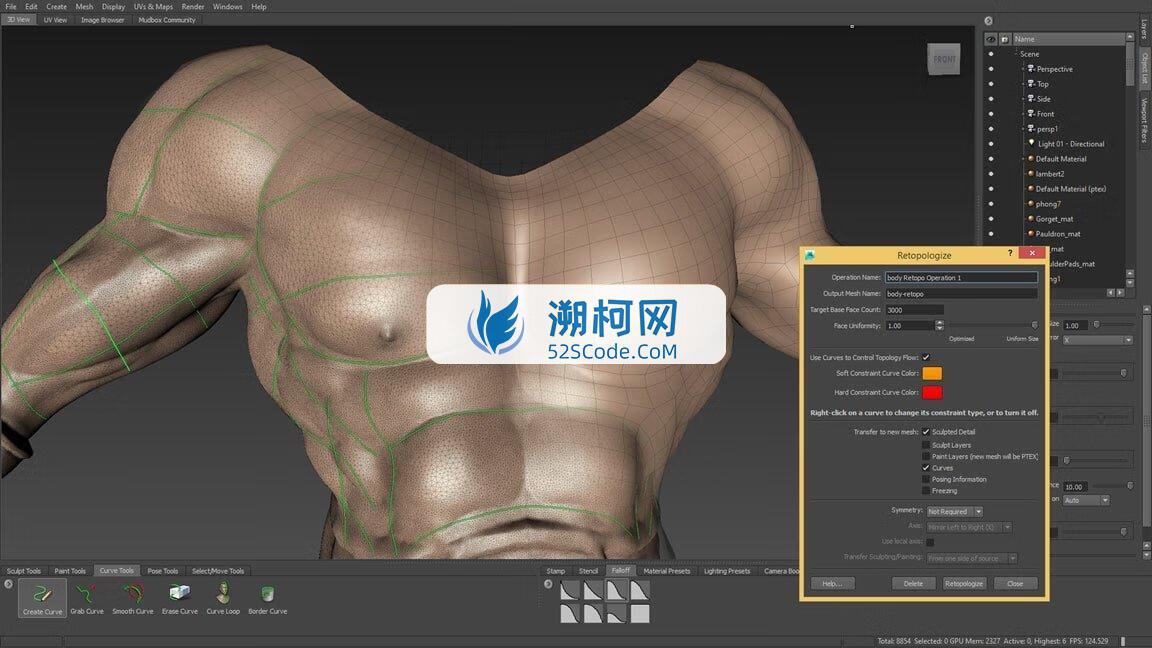The height and width of the screenshot is (648, 1152).
Task: Click the Default Material sphere icon
Action: (x=1031, y=159)
